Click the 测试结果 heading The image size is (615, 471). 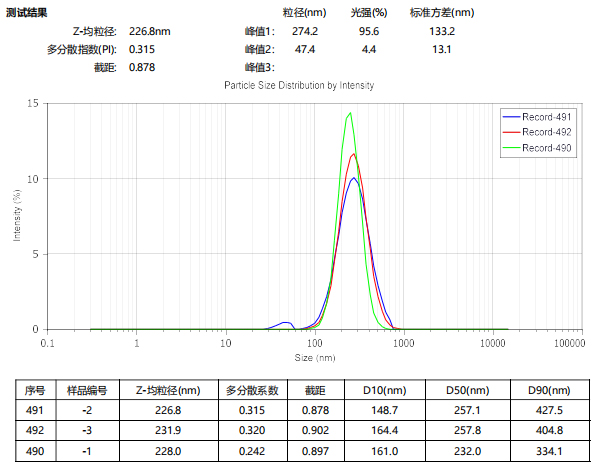(x=26, y=12)
